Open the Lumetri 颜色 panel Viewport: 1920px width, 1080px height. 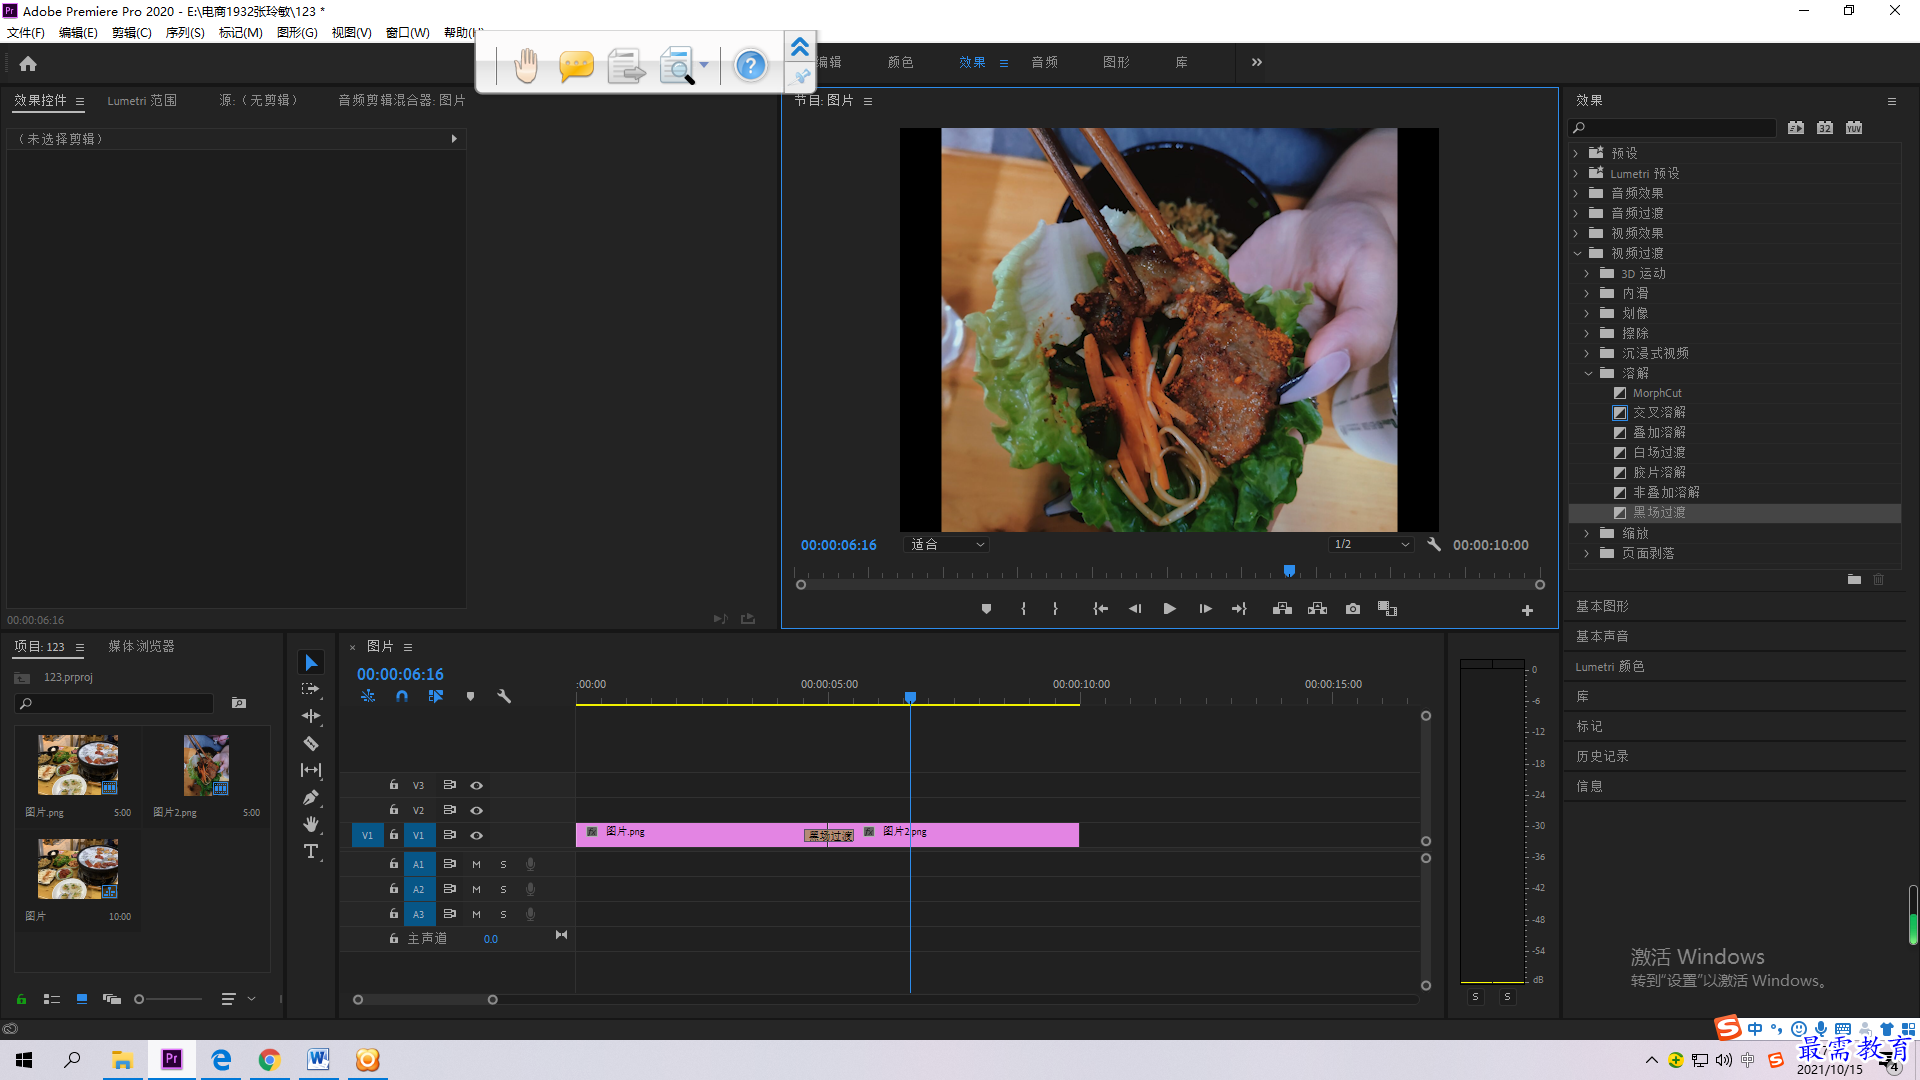pyautogui.click(x=1610, y=666)
